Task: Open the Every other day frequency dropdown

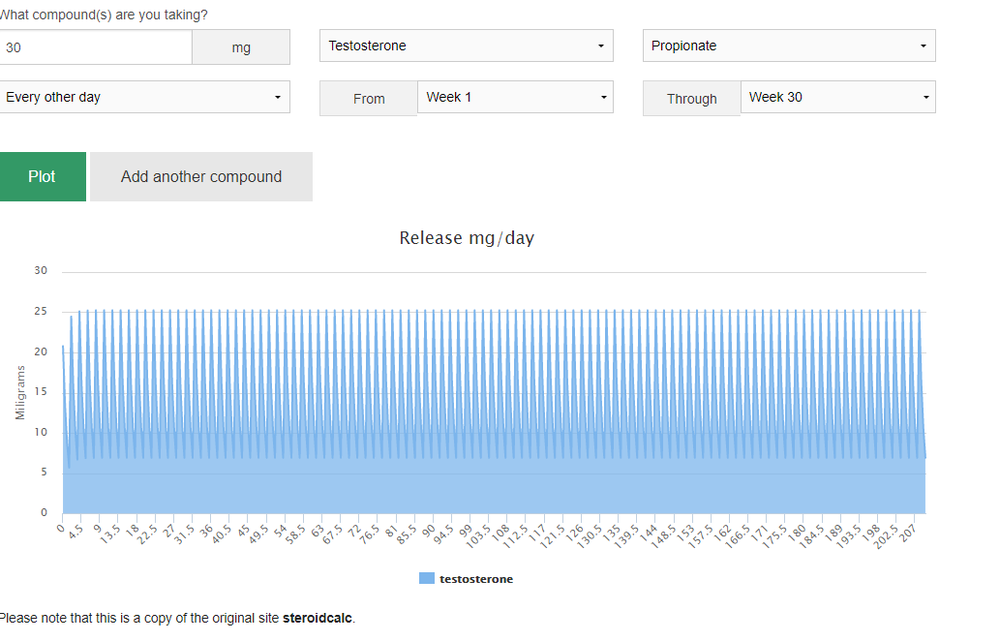Action: click(144, 97)
